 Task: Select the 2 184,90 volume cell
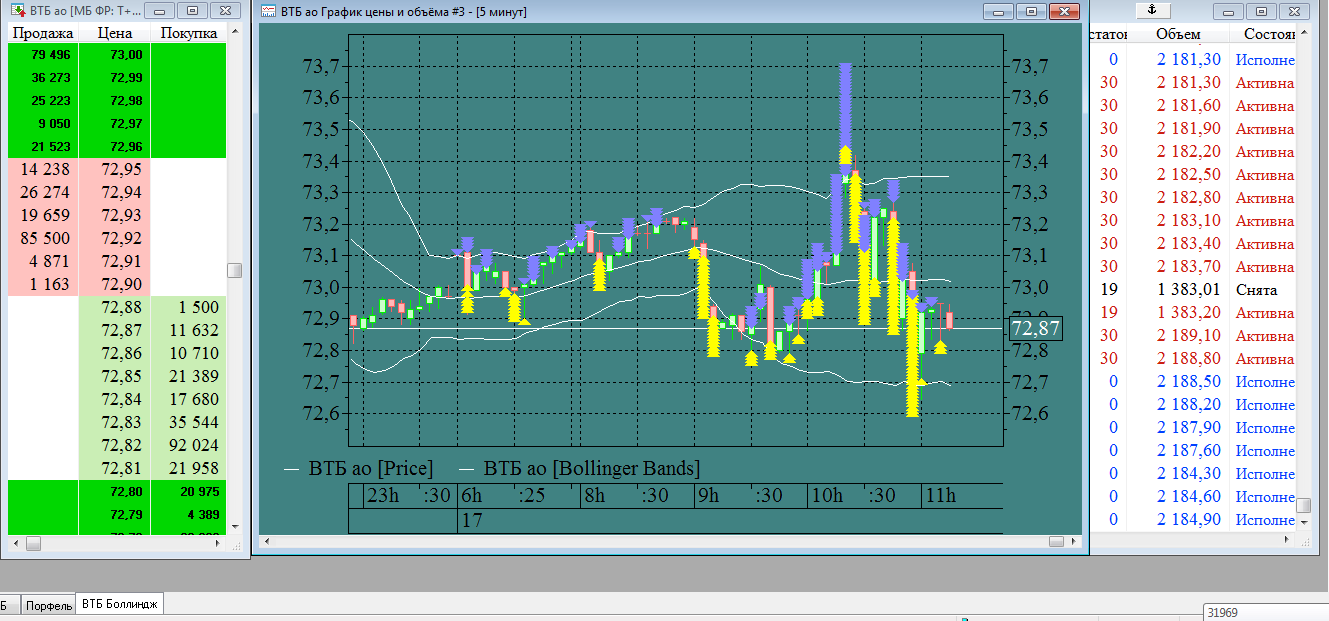point(1178,520)
